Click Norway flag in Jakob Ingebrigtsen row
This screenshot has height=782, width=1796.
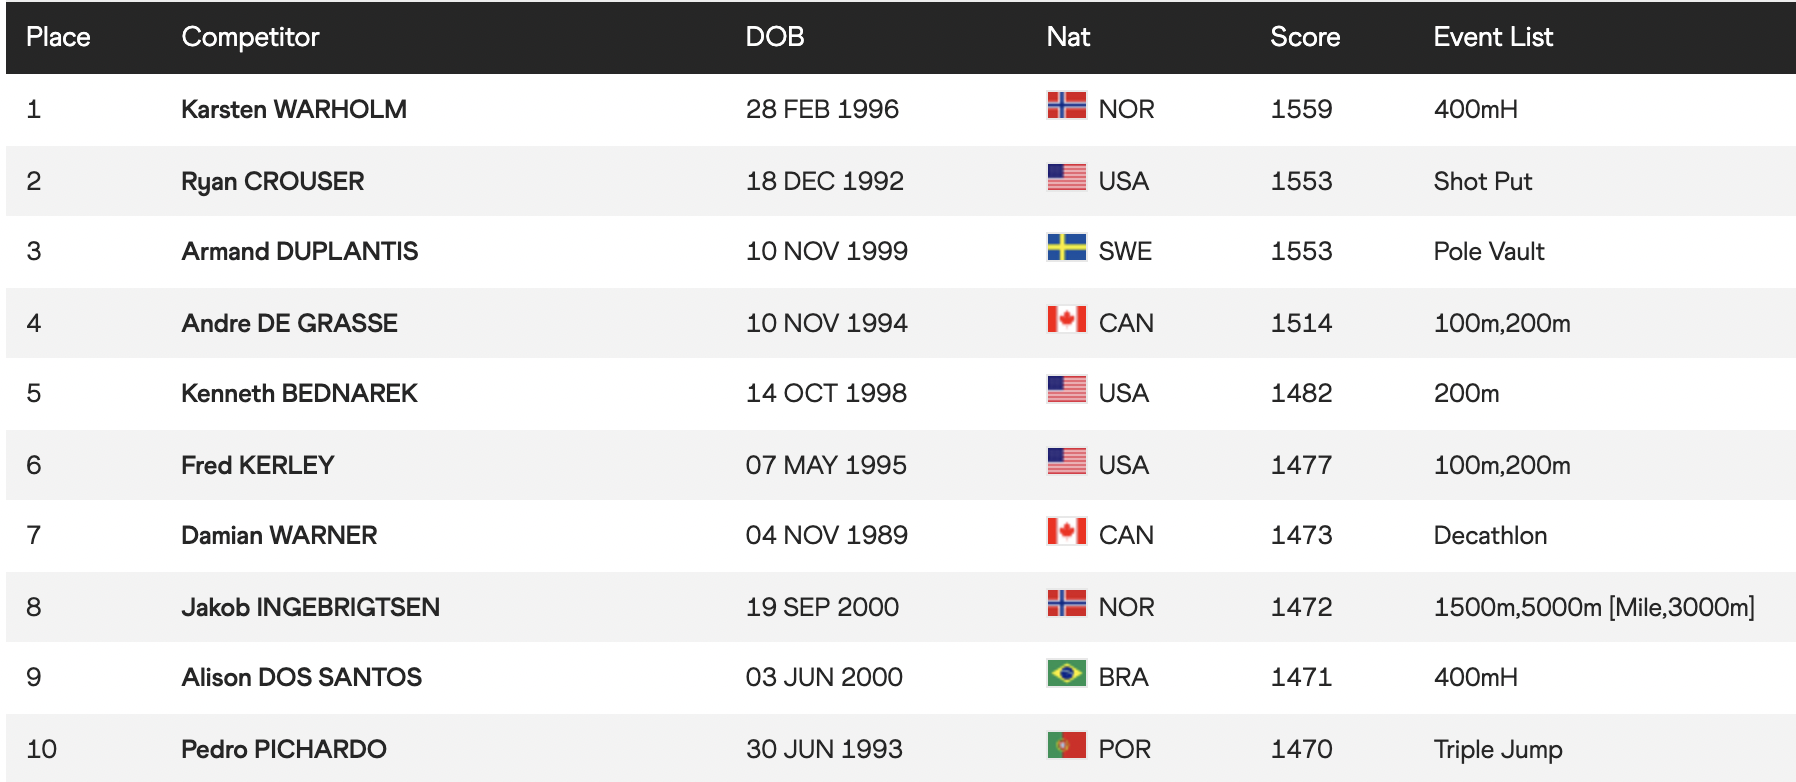click(1066, 604)
